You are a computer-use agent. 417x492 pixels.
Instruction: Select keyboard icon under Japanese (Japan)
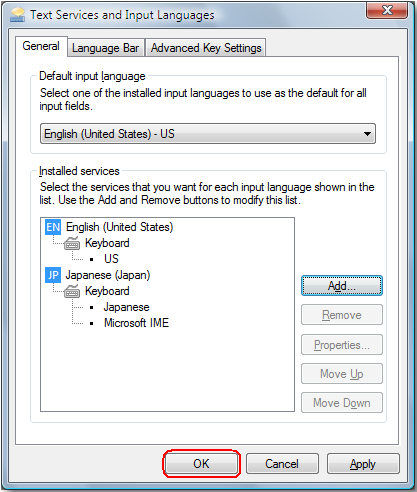pyautogui.click(x=72, y=291)
